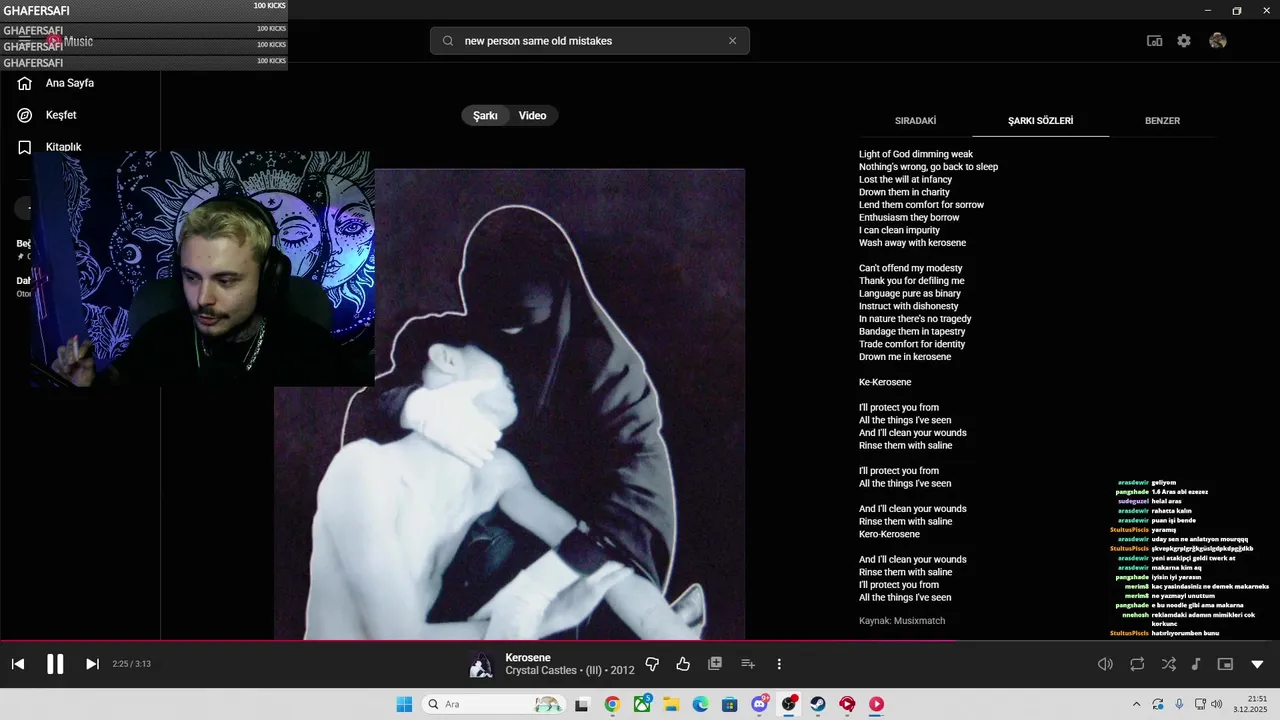Launch Google Chrome from the taskbar
Viewport: 1280px width, 720px height.
tap(612, 704)
